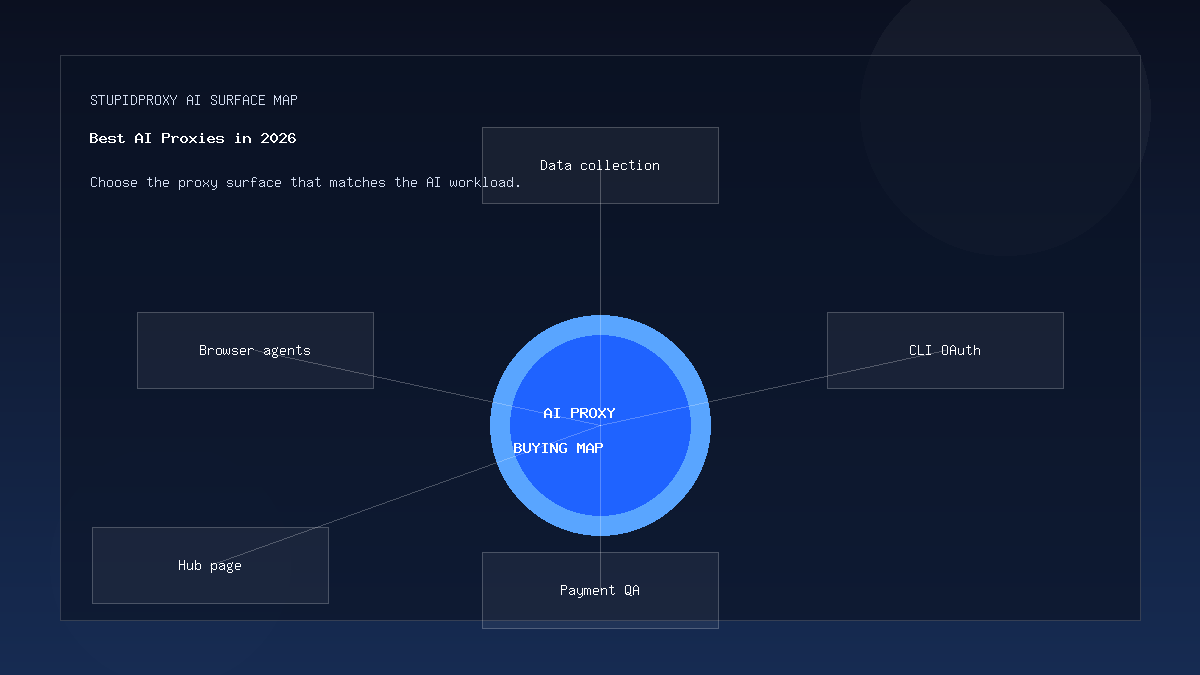Screen dimensions: 1200x675
Task: Select the Data collection node
Action: pos(600,165)
